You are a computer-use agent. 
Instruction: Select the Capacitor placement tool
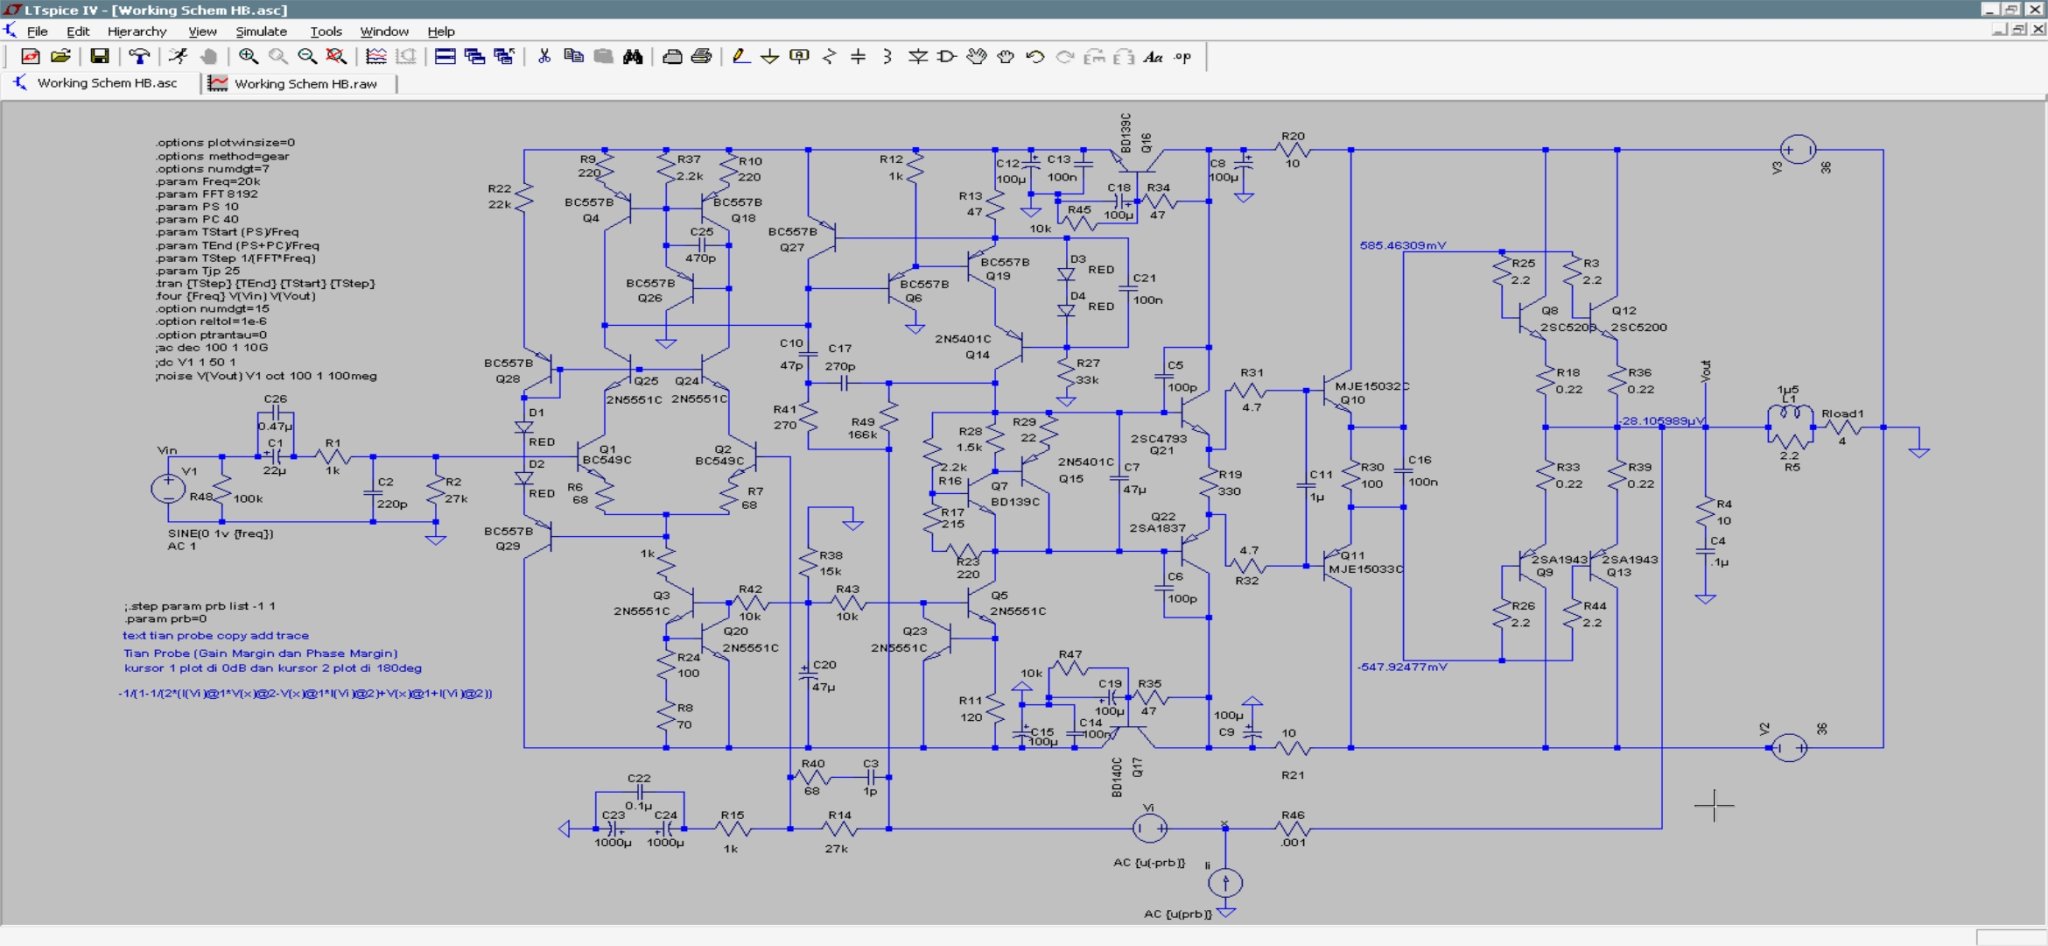[x=858, y=57]
